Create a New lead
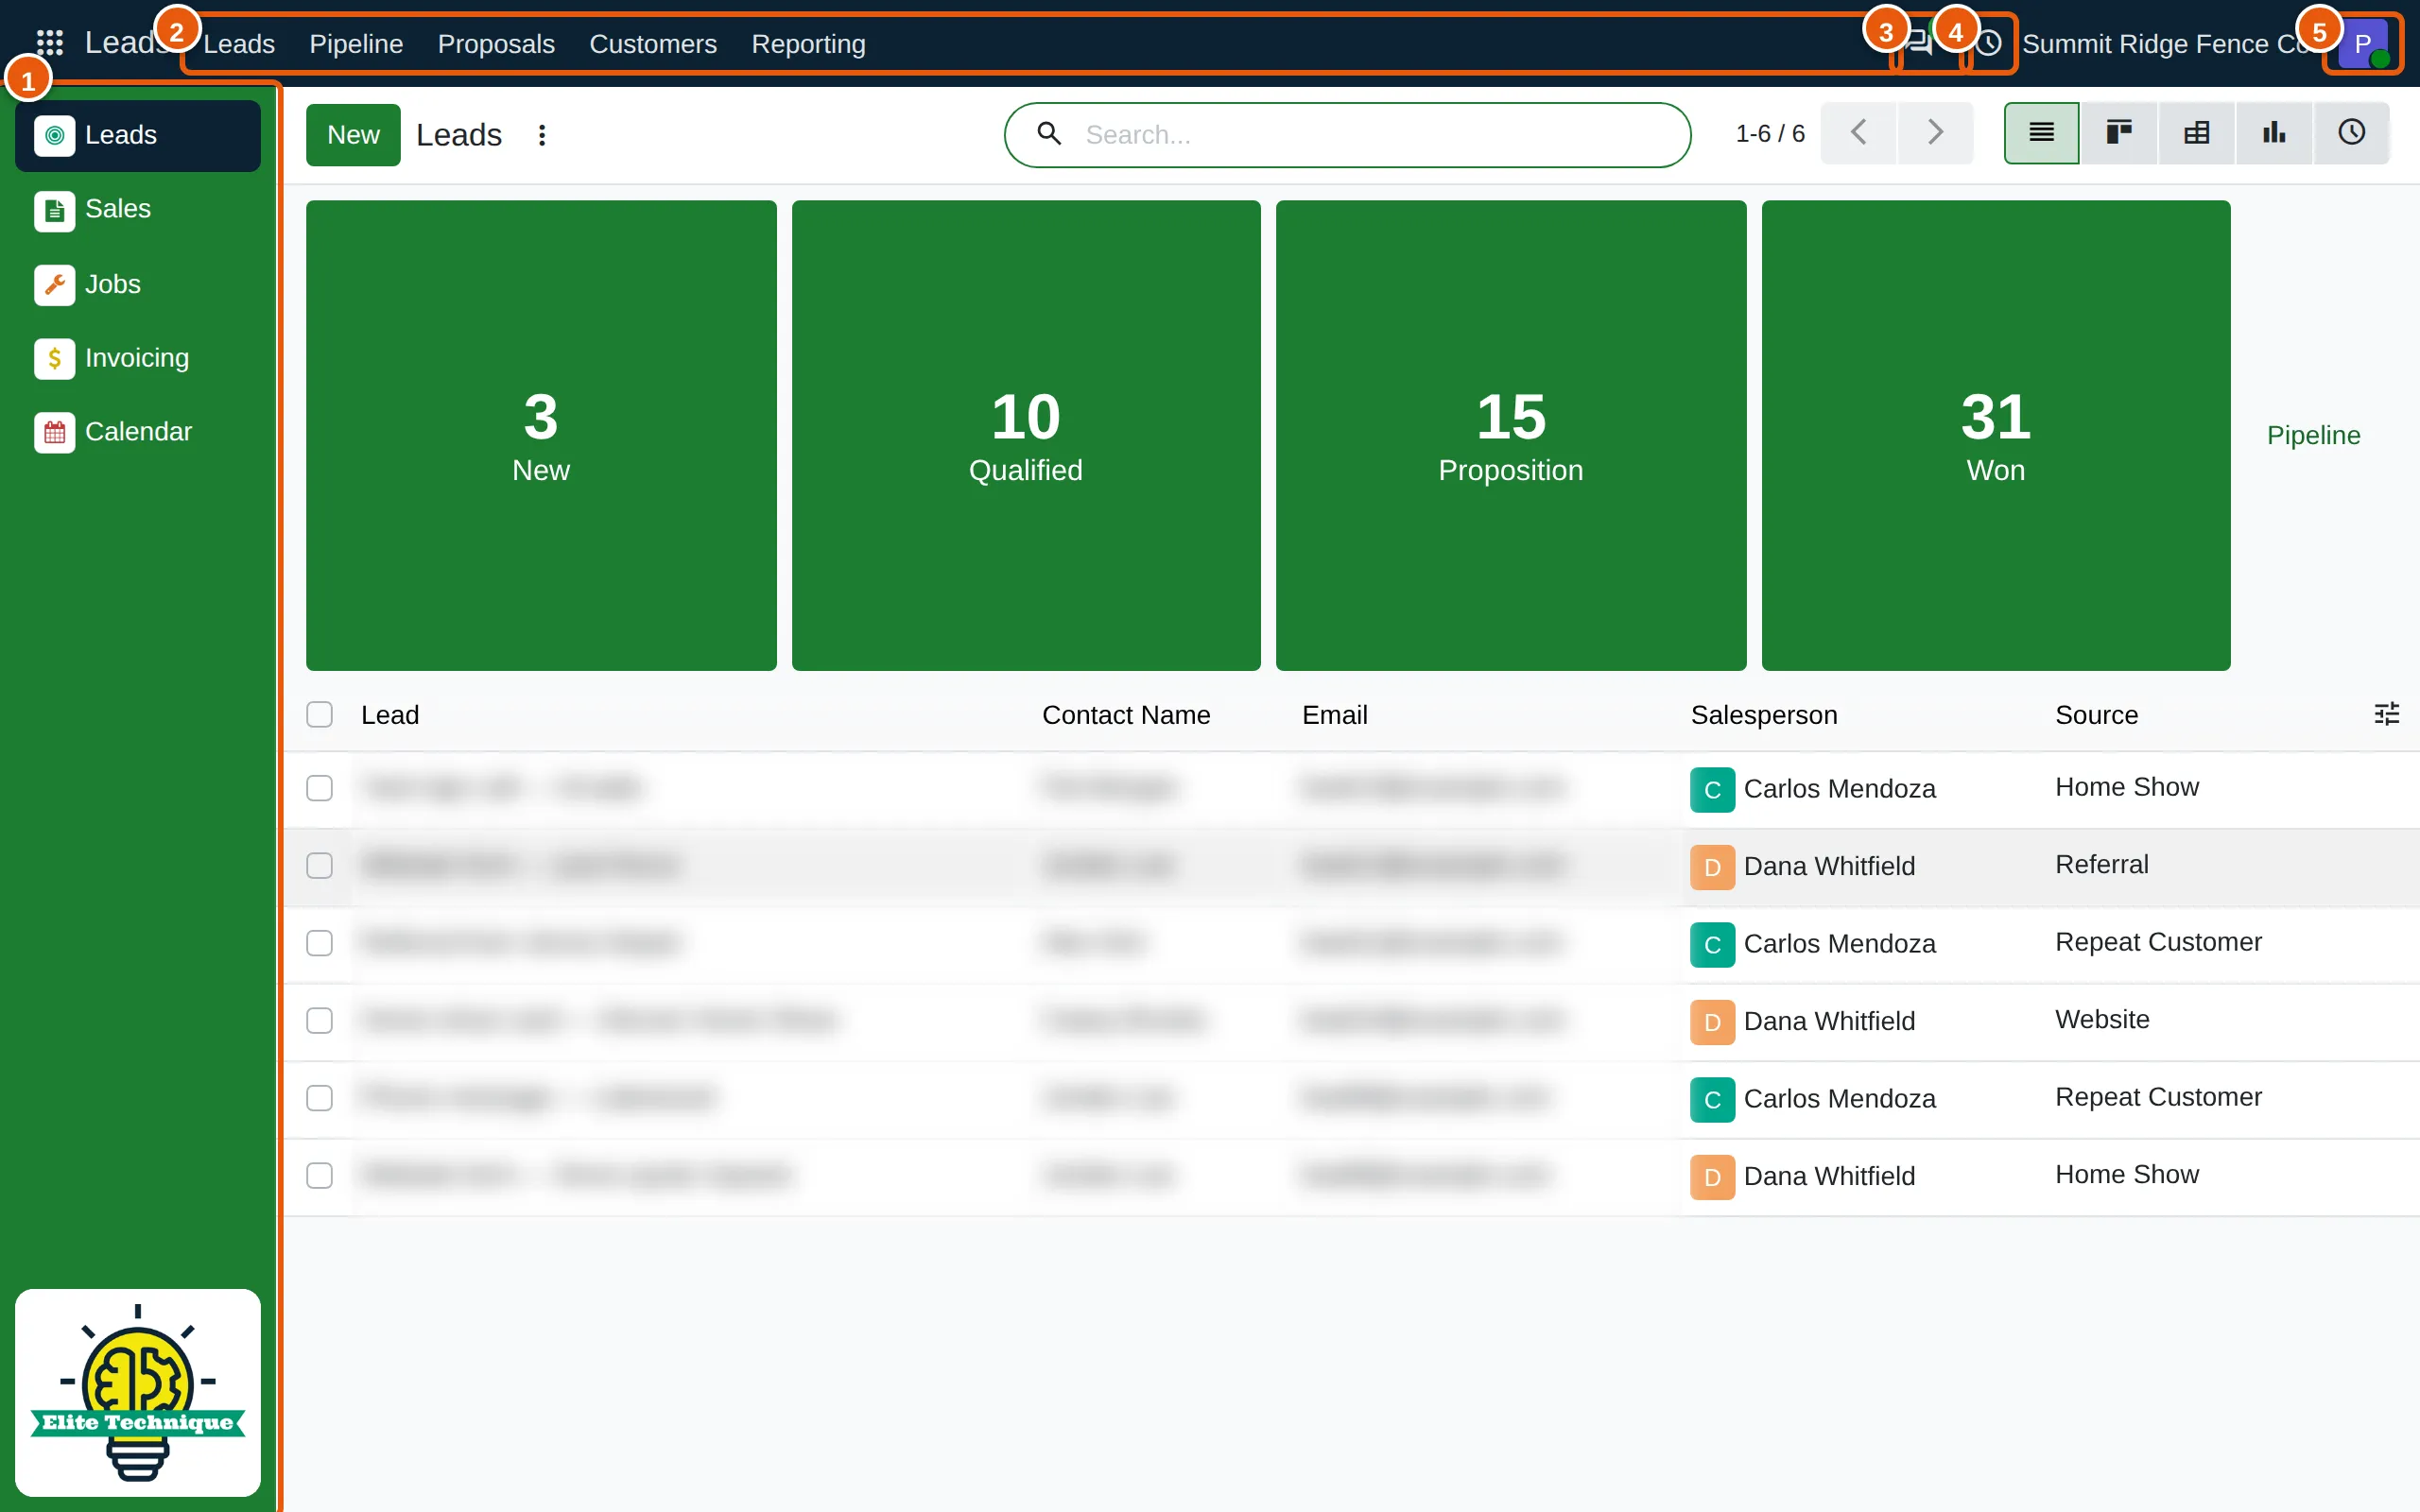Screen dimensions: 2420x1512 click(x=353, y=135)
